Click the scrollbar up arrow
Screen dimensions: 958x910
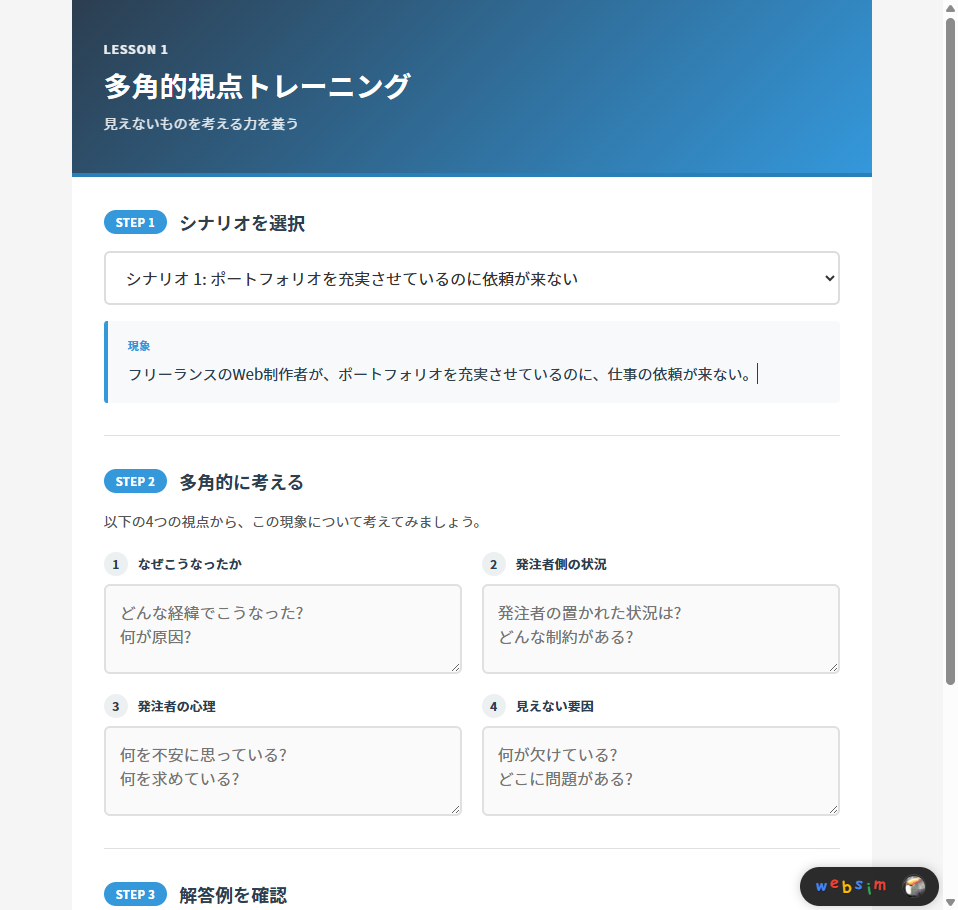click(950, 8)
